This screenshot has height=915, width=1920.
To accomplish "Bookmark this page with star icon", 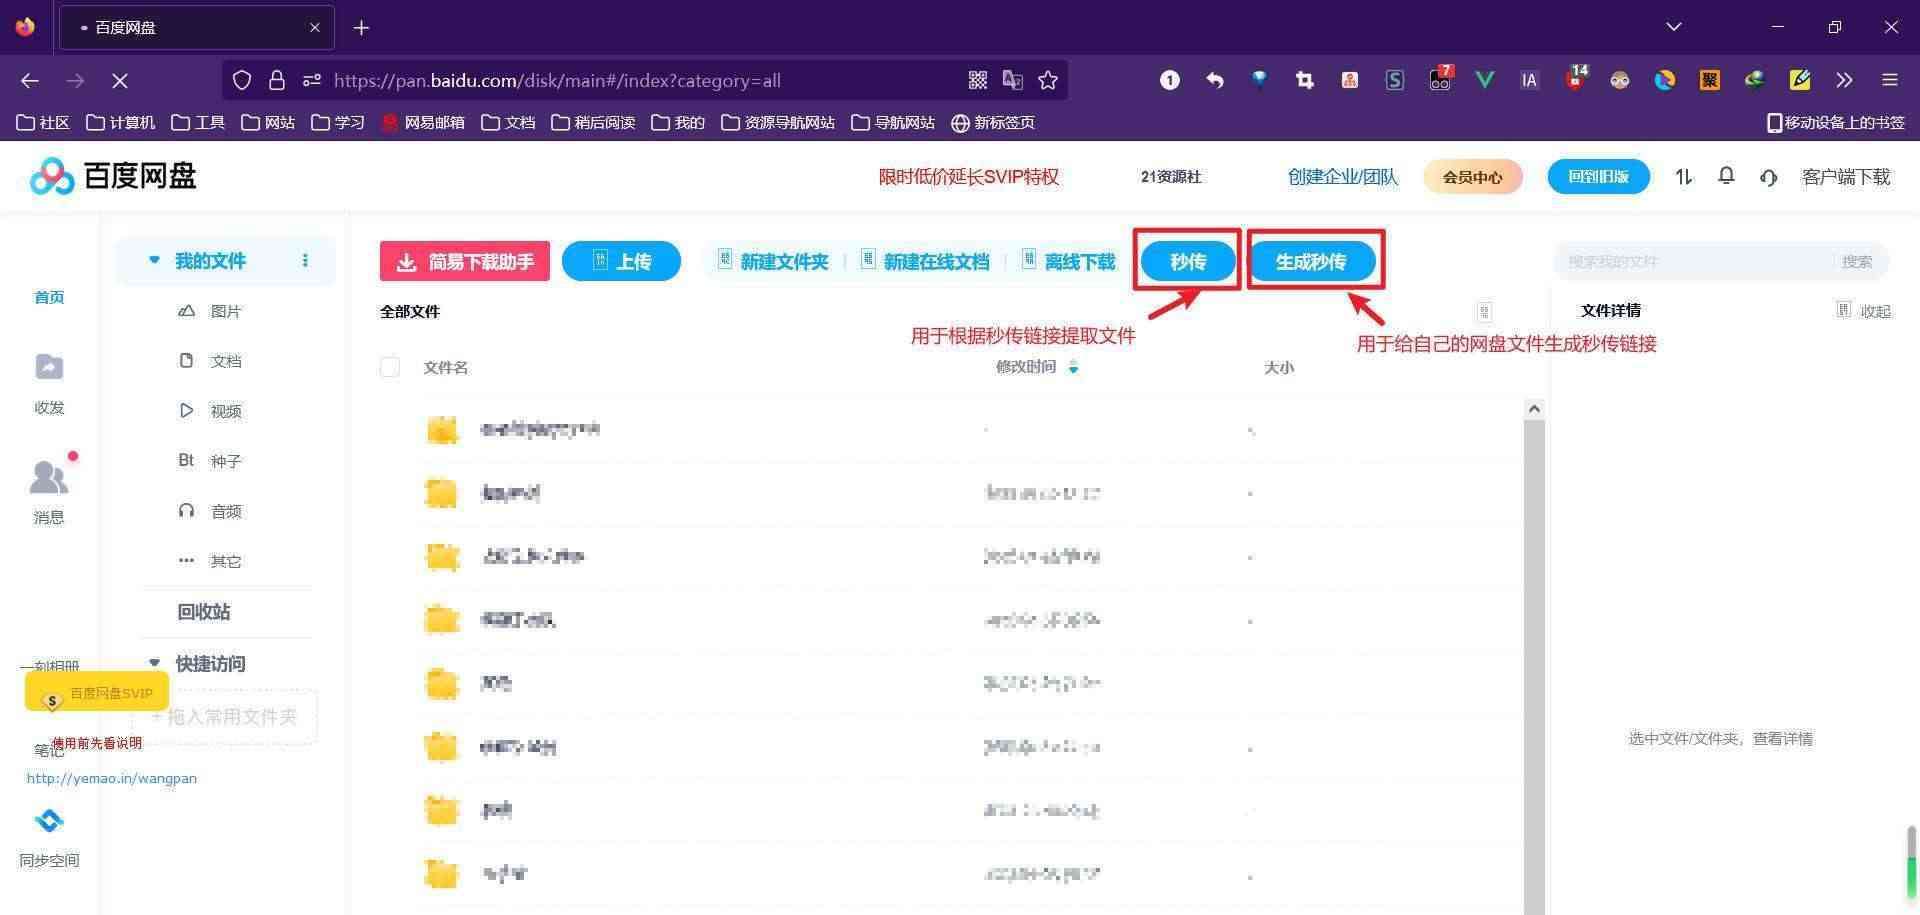I will [1048, 80].
